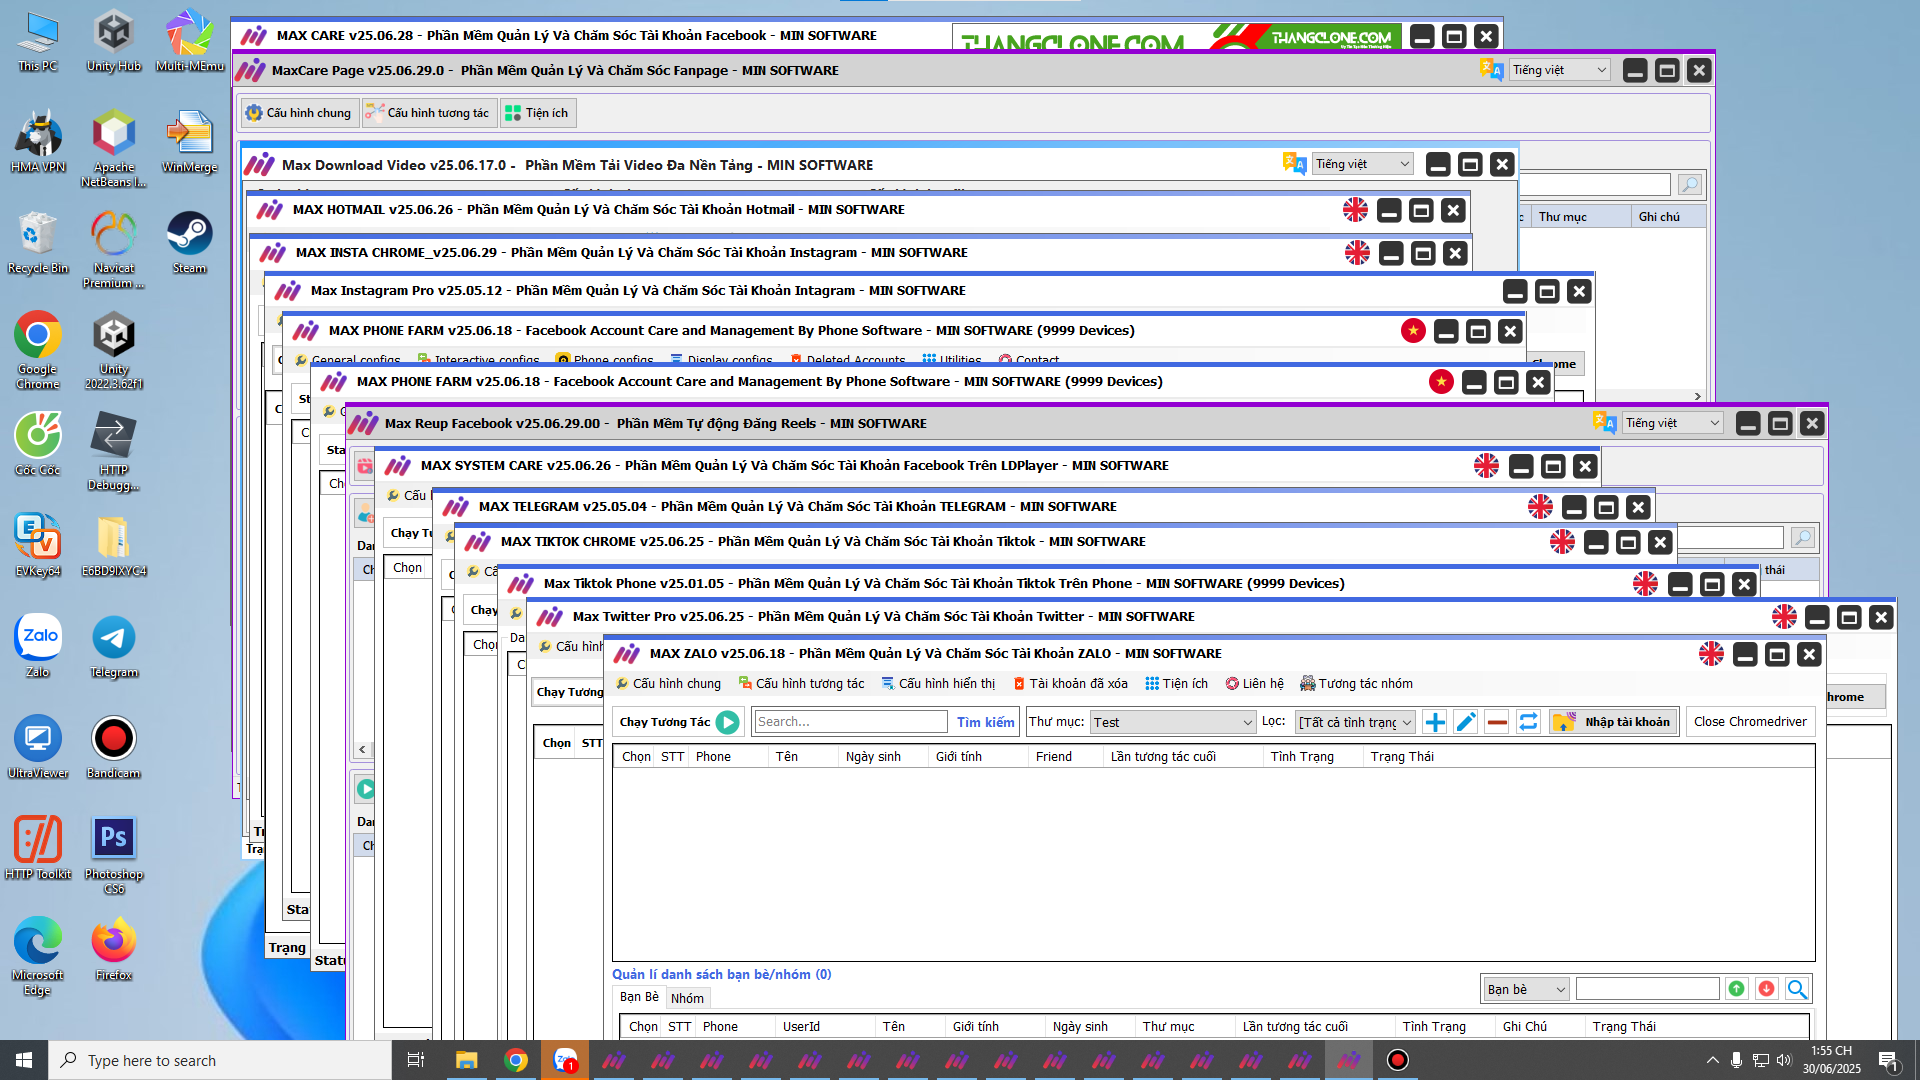Open WinMerge desktop icon

coord(189,141)
